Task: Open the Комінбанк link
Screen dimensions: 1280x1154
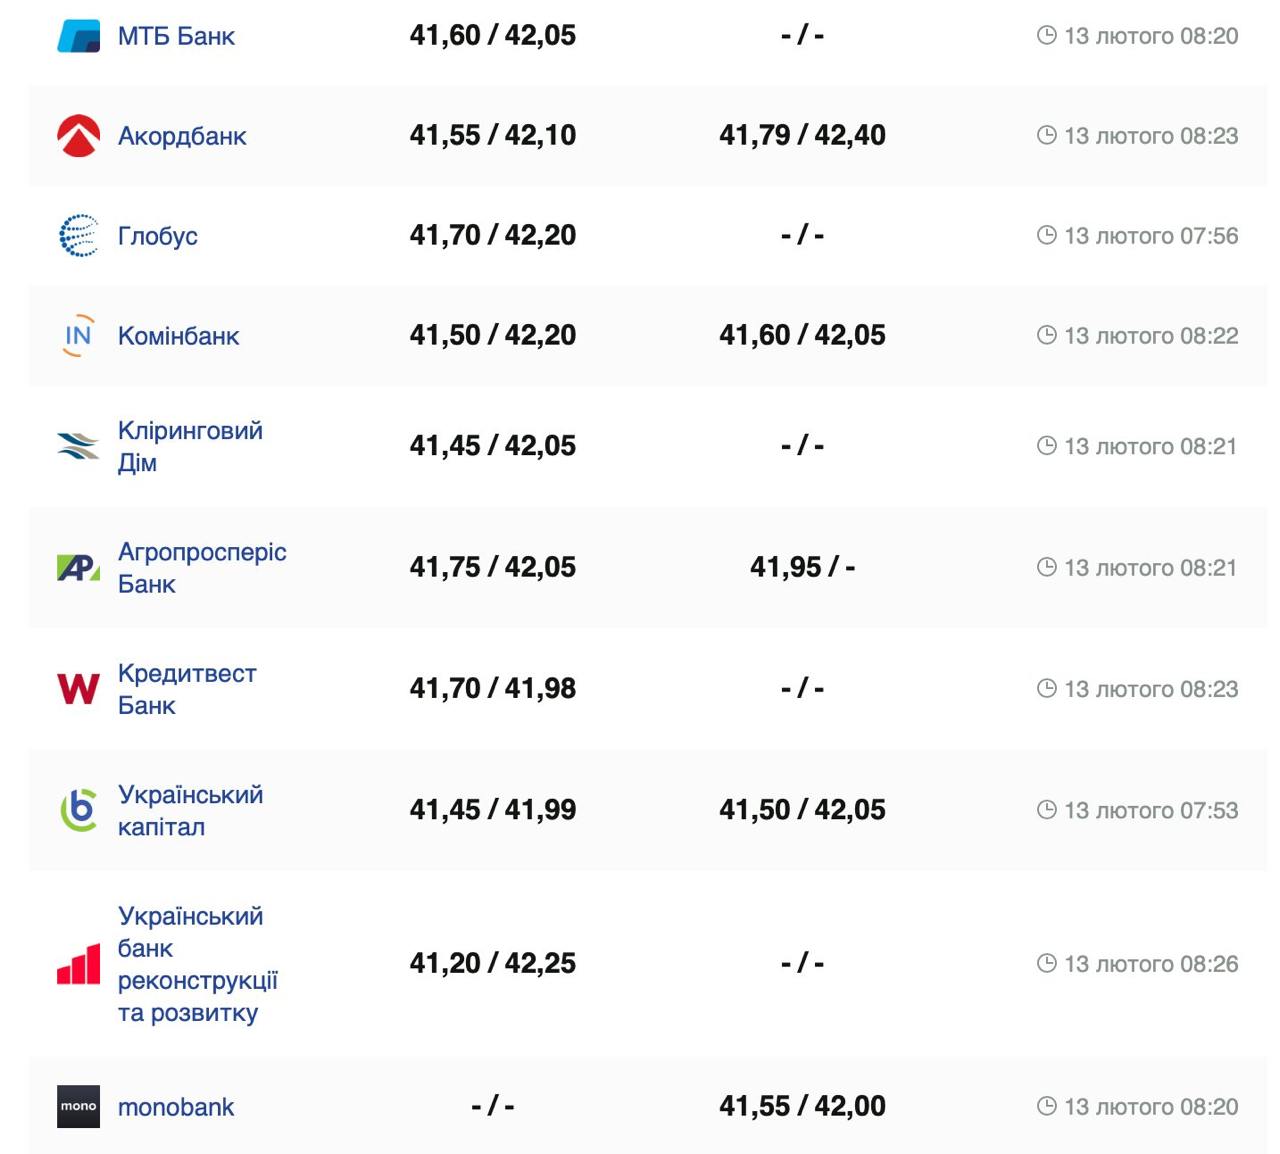Action: (179, 336)
